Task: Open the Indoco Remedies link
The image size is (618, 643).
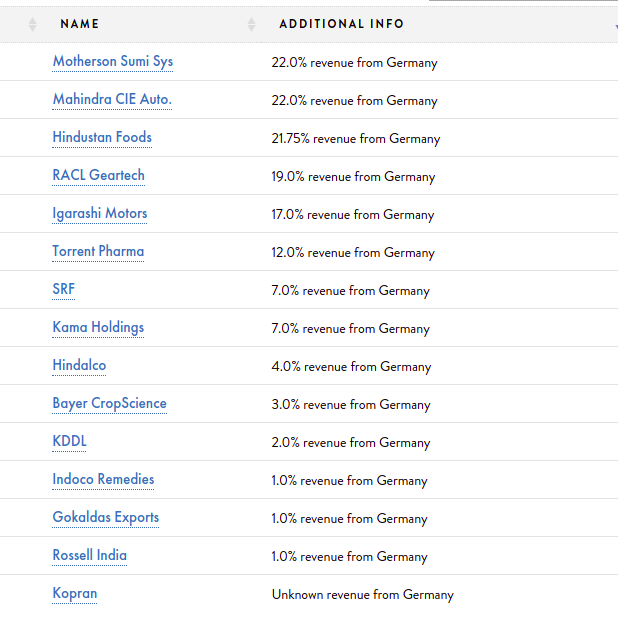Action: pyautogui.click(x=103, y=479)
